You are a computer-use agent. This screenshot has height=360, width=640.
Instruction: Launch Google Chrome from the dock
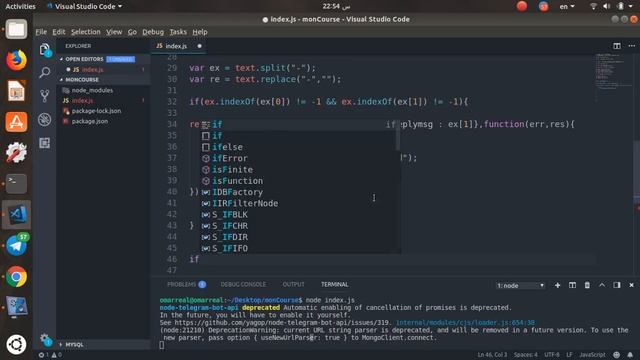16,276
